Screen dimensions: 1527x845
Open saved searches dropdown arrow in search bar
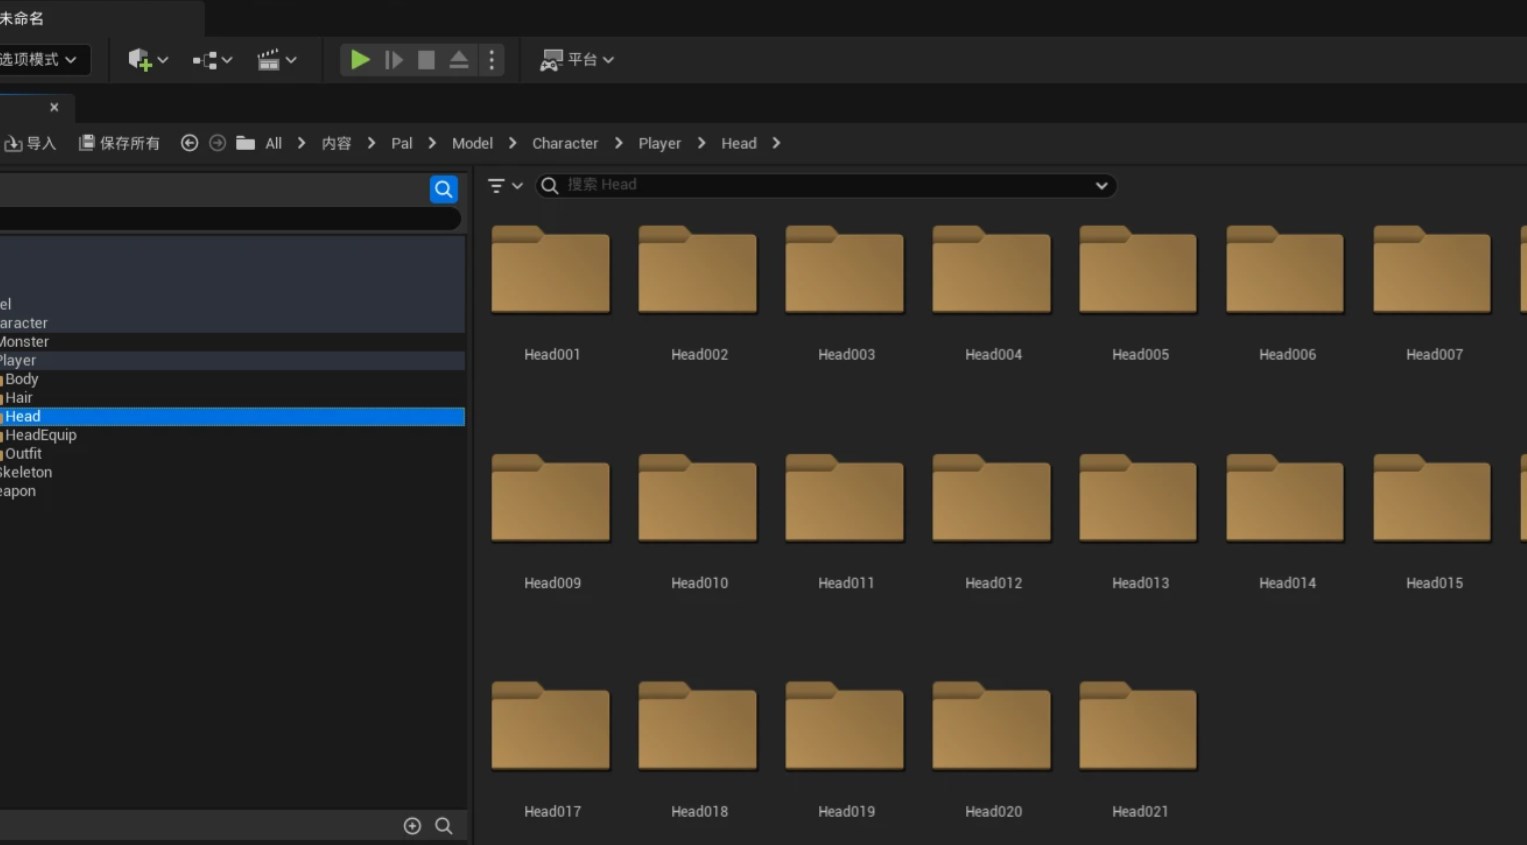click(x=1101, y=185)
